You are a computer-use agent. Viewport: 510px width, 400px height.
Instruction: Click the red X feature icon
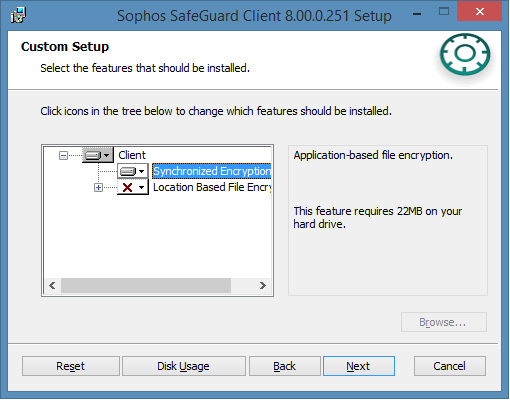(127, 187)
